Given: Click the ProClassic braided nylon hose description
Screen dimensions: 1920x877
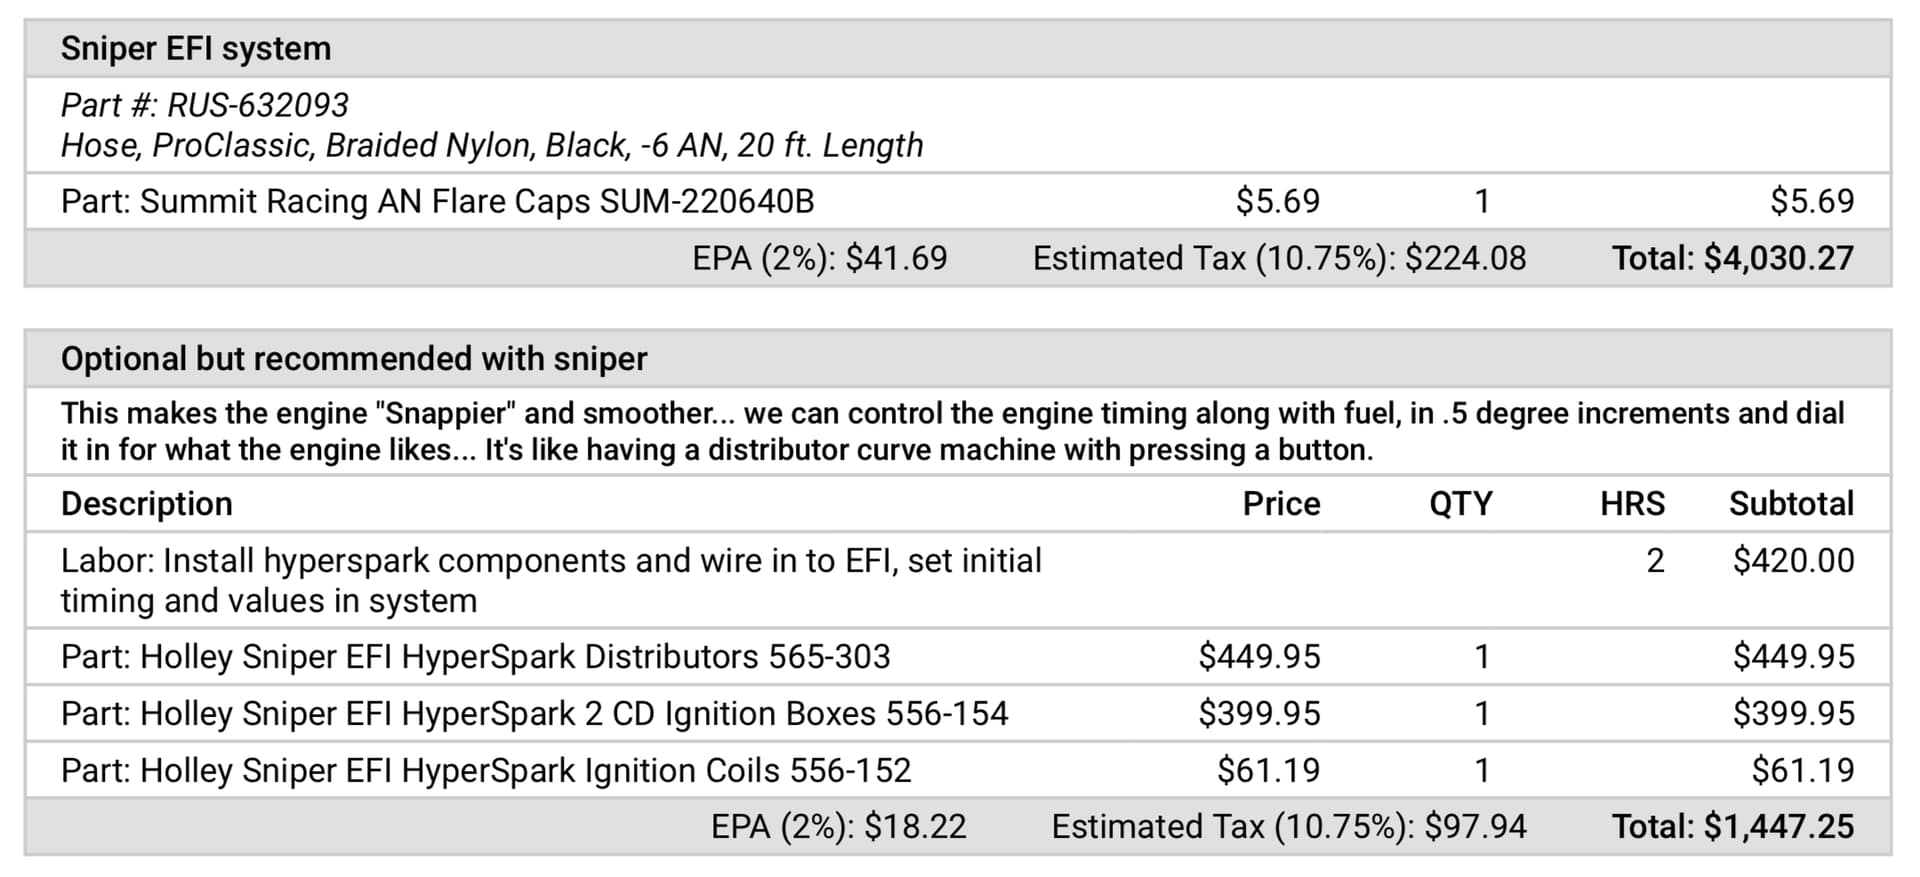Looking at the screenshot, I should tap(491, 146).
